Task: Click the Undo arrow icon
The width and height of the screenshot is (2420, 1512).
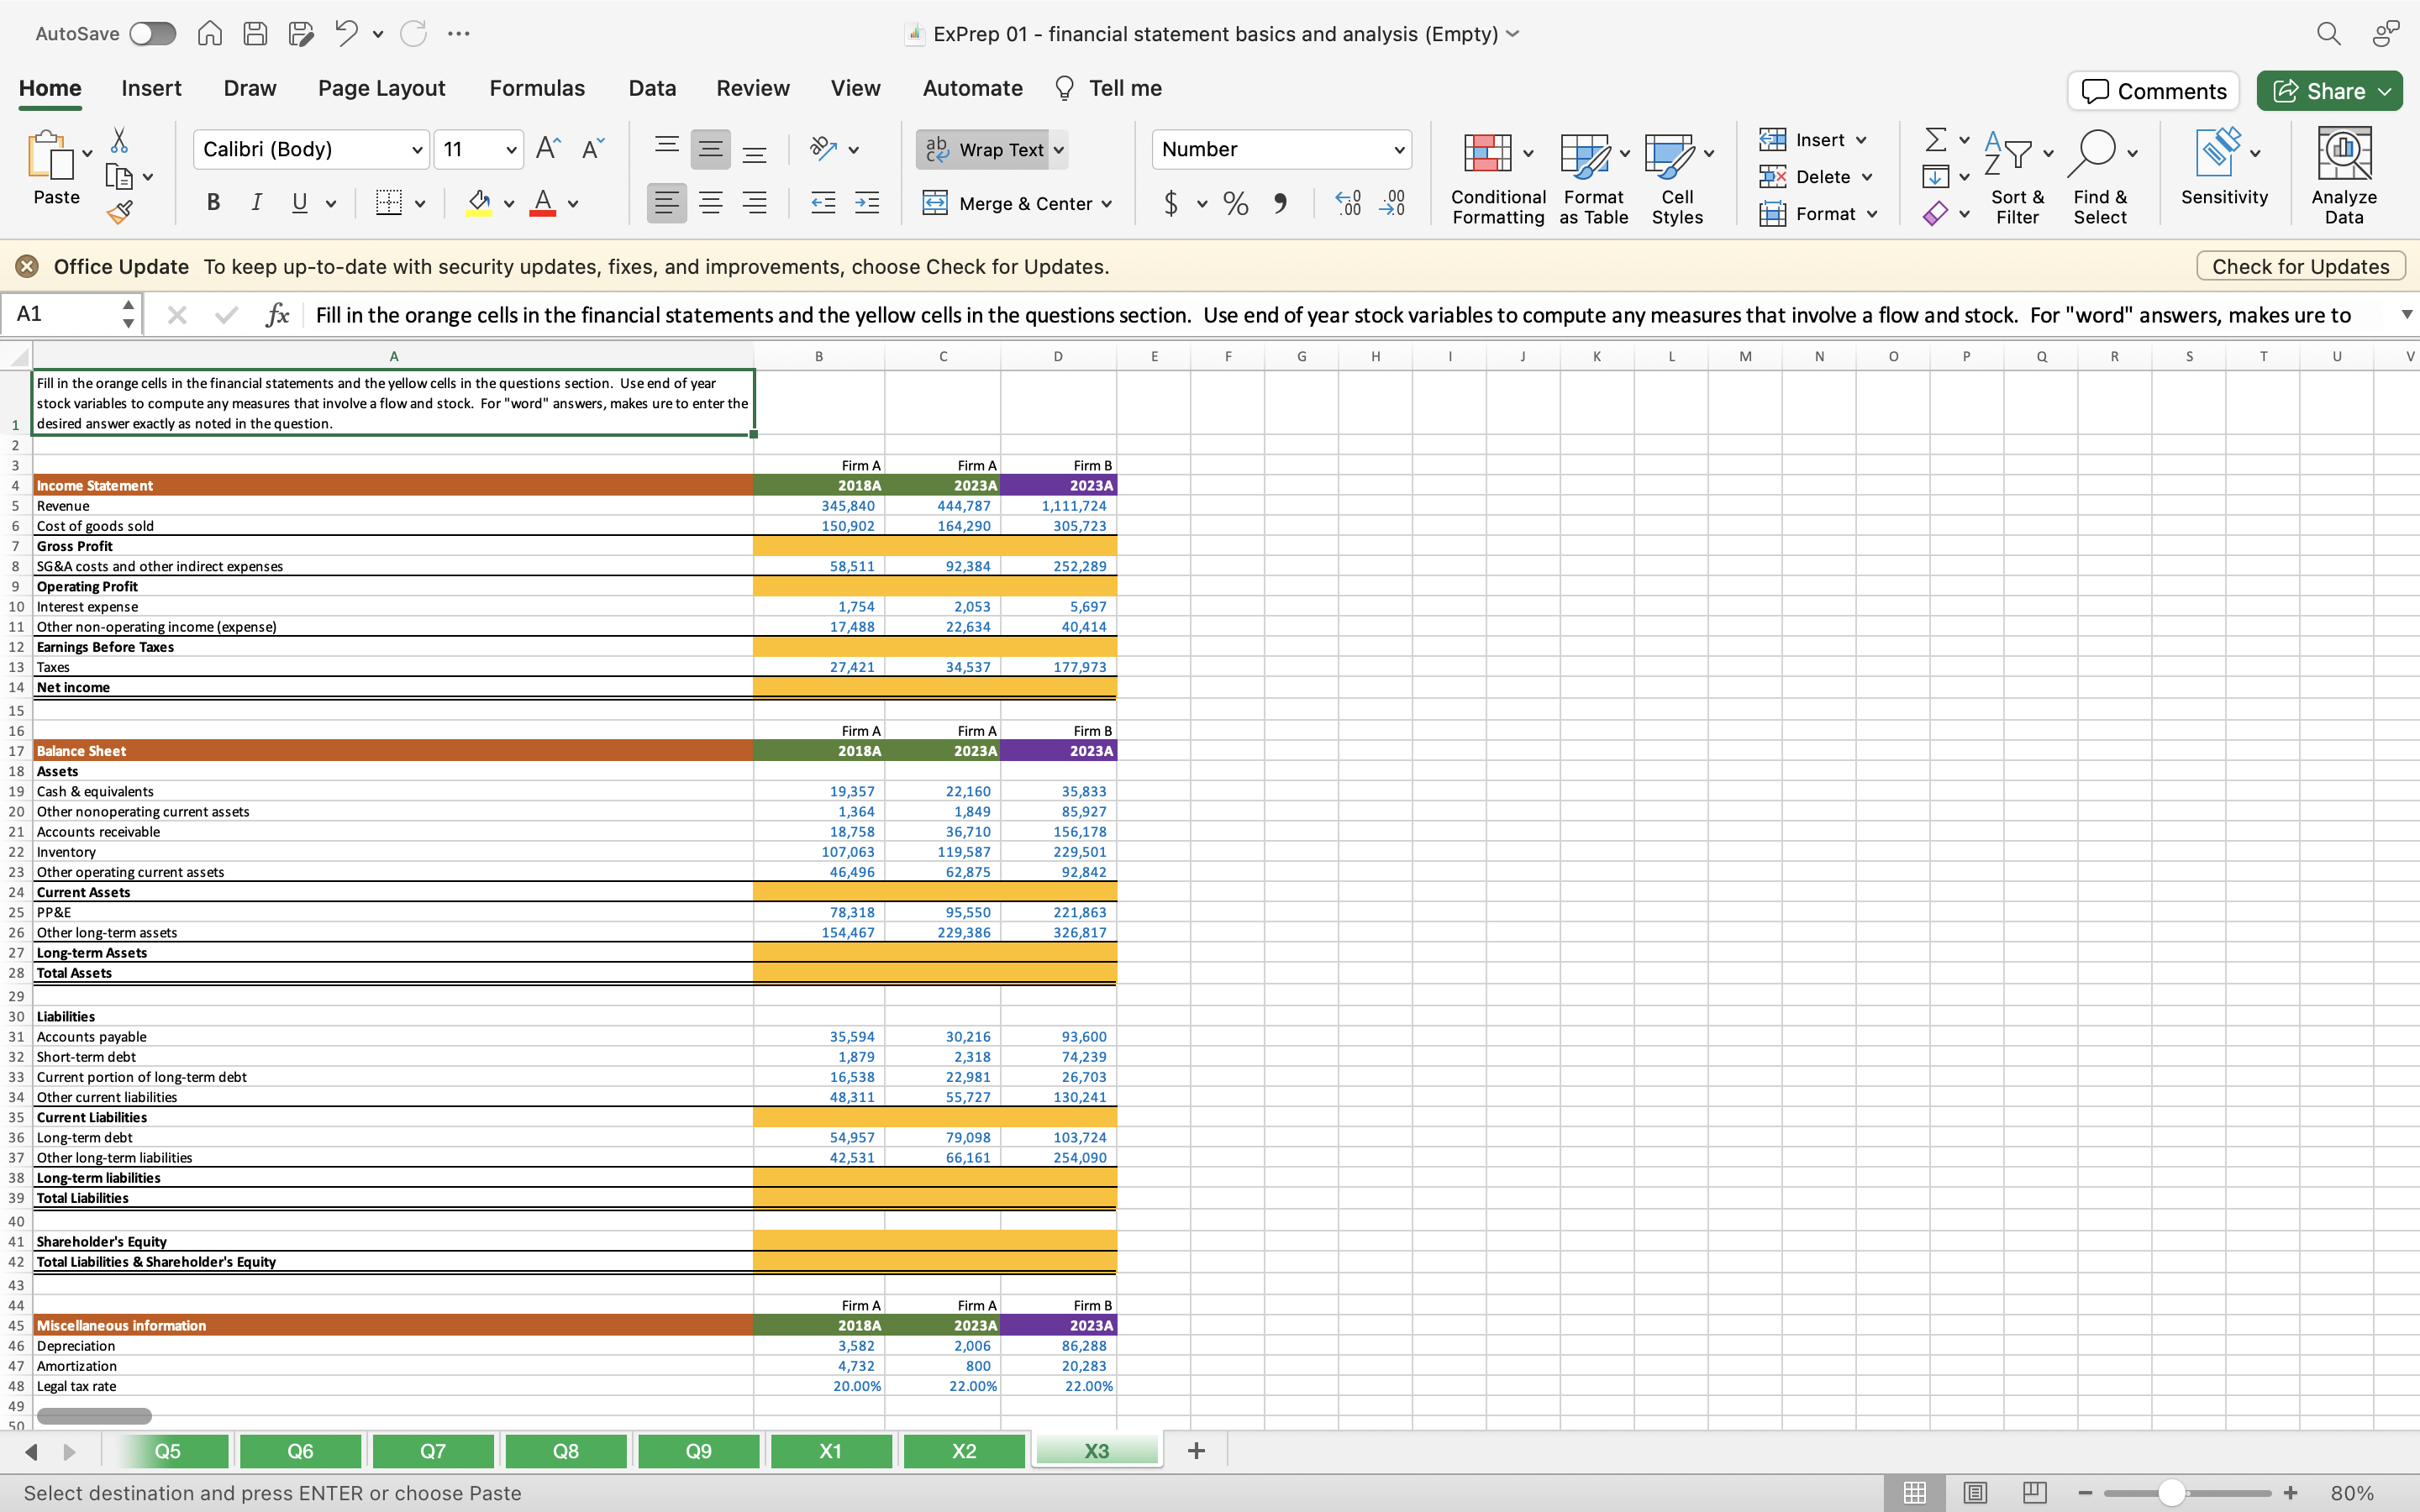Action: (x=346, y=34)
